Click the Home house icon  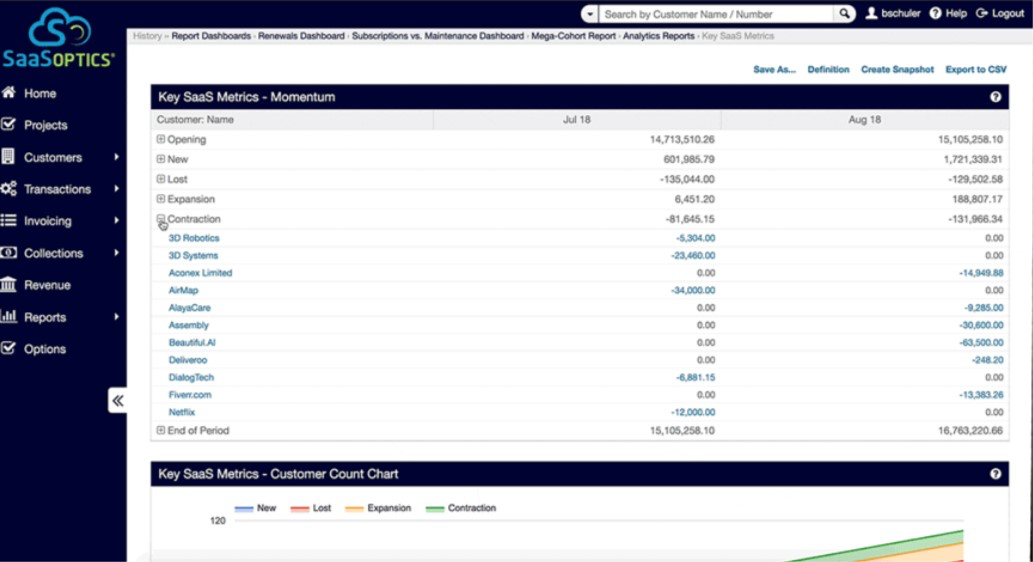tap(9, 92)
